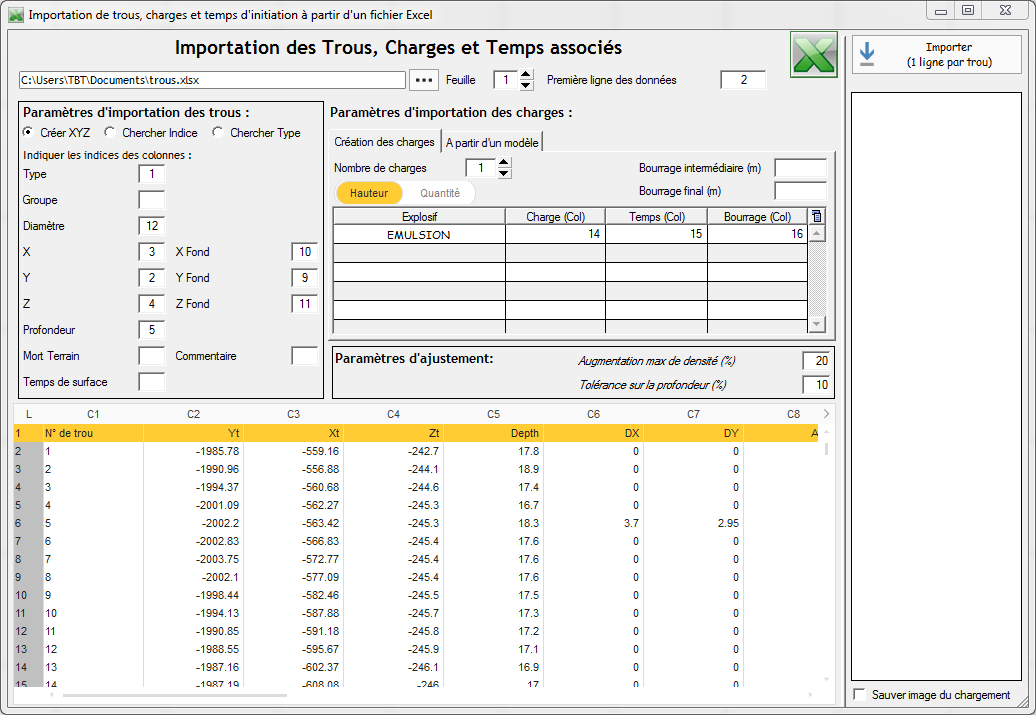Click the EMULSION explosif cell

tap(419, 235)
